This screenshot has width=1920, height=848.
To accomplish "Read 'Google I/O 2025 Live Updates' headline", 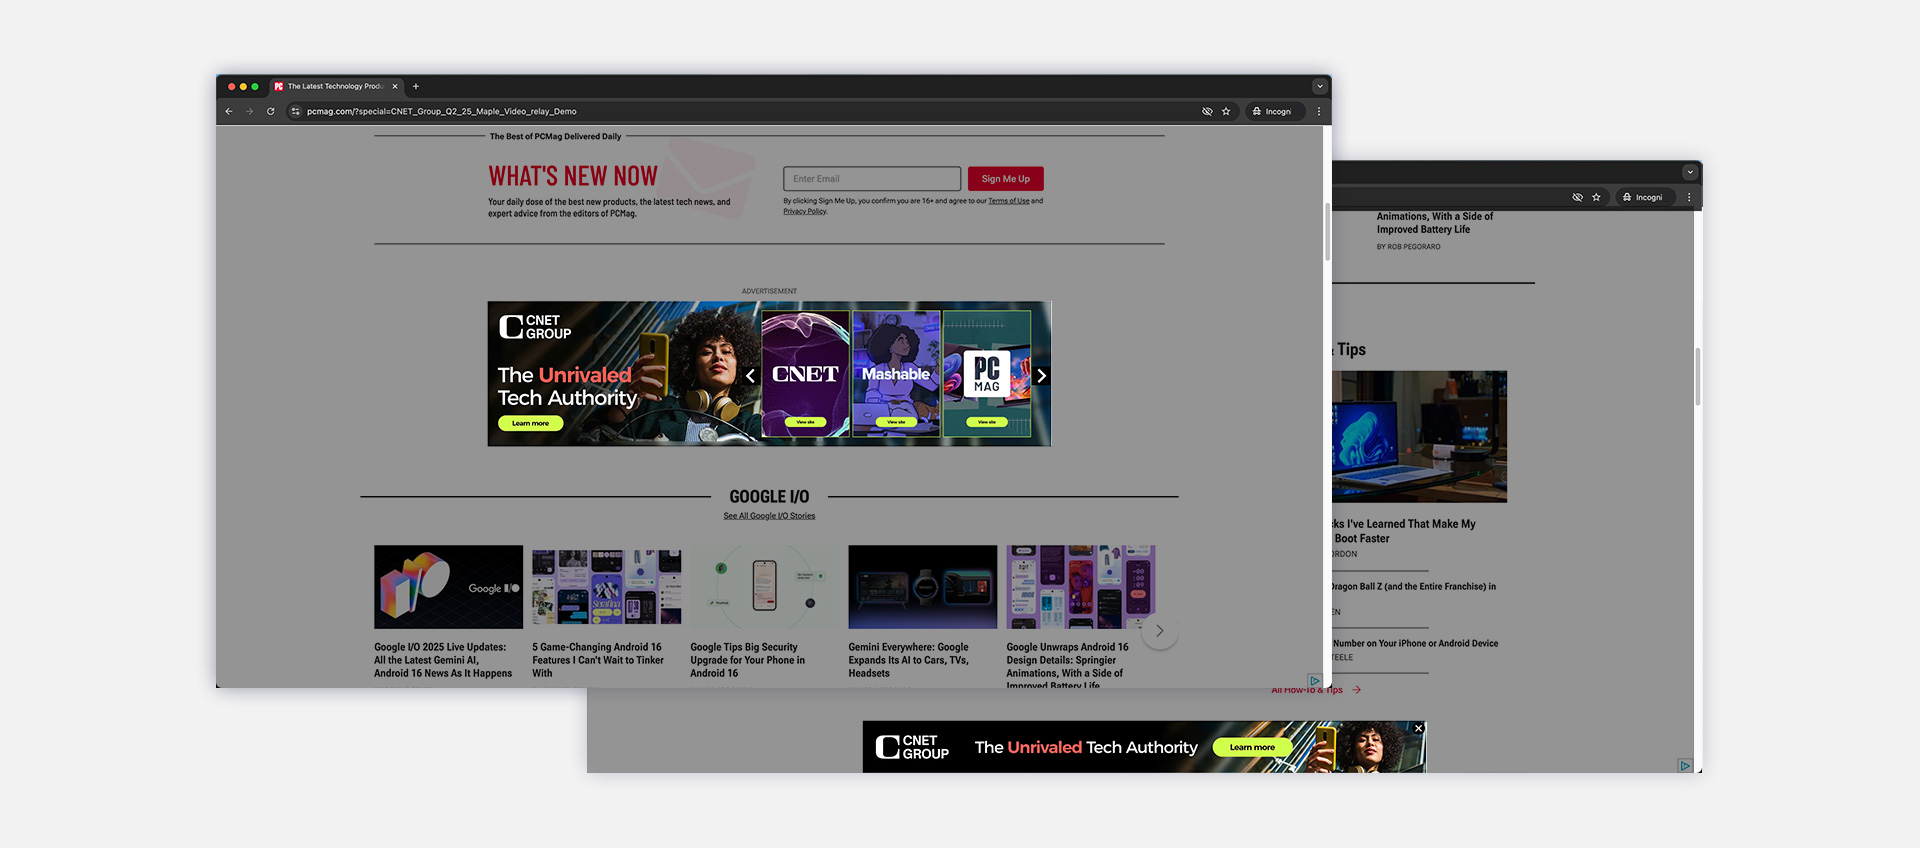I will (x=443, y=660).
